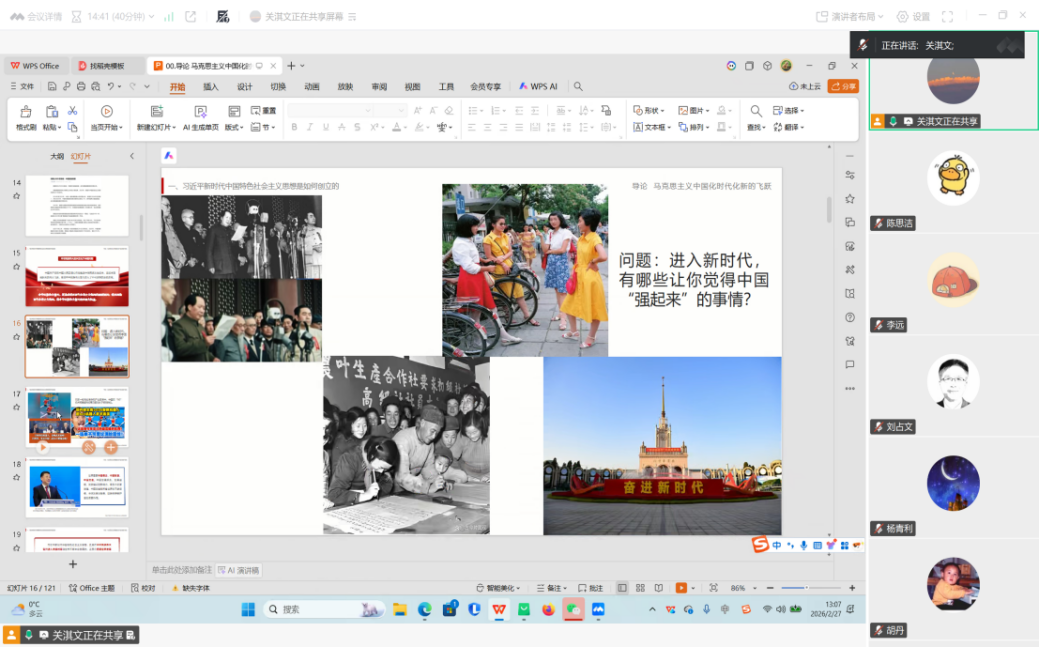
Task: Switch to the 插入 ribbon tab
Action: click(211, 87)
